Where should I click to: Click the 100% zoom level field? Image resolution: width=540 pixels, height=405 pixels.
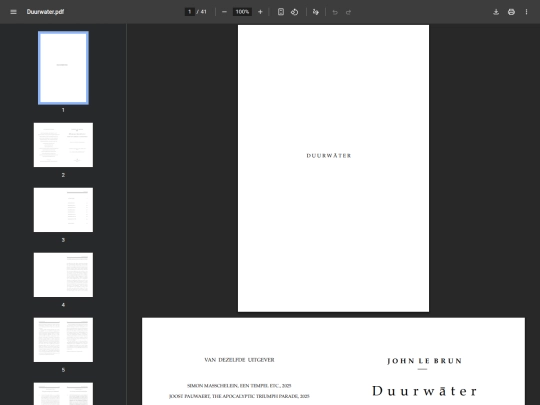click(242, 12)
